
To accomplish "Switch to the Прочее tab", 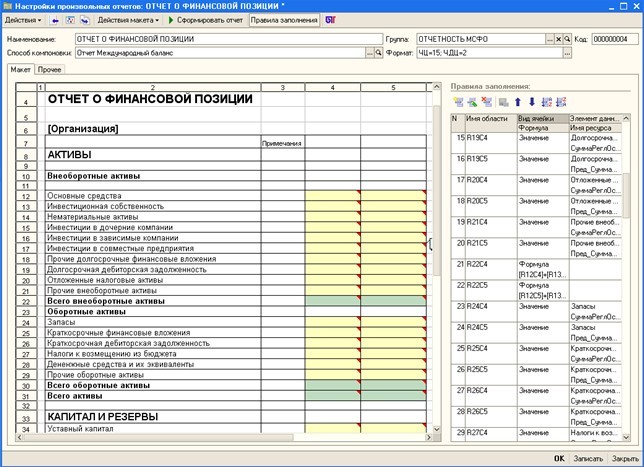I will 49,70.
